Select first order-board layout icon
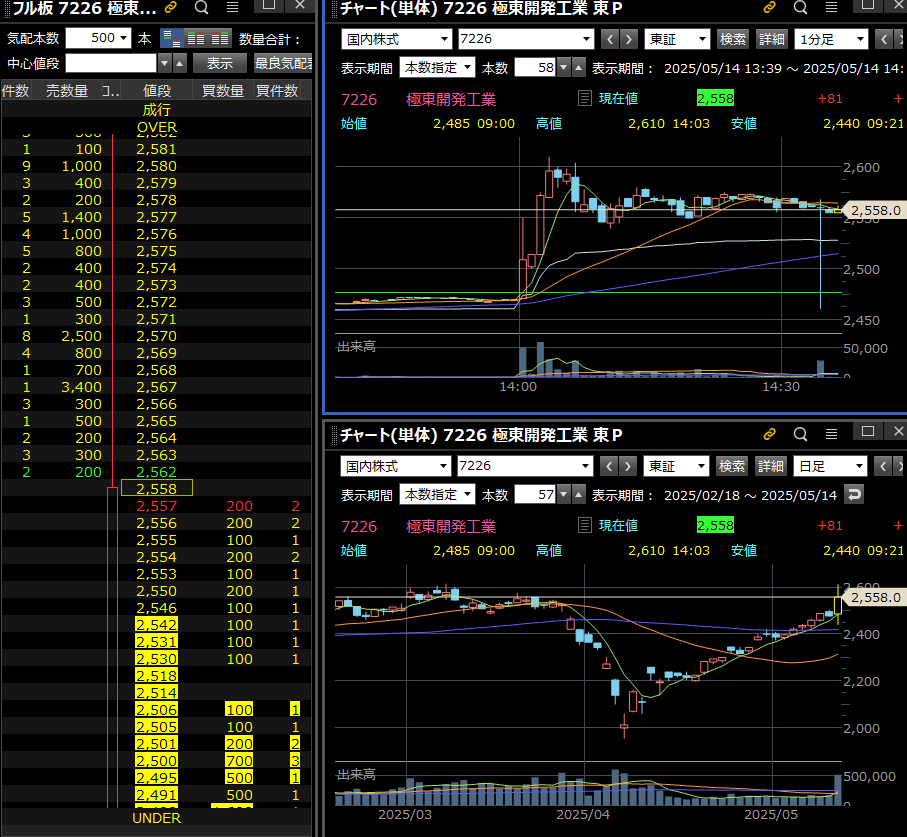 [x=171, y=39]
